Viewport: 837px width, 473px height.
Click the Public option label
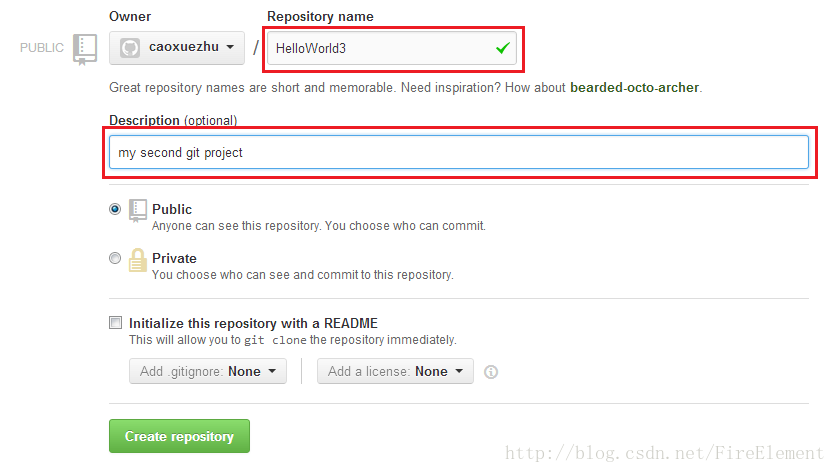pos(172,209)
